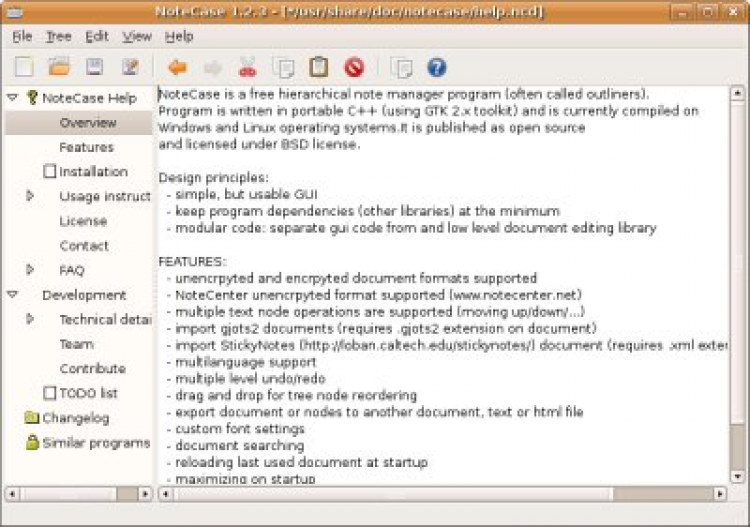Click the orange back arrow icon
This screenshot has width=750, height=527.
click(x=178, y=68)
